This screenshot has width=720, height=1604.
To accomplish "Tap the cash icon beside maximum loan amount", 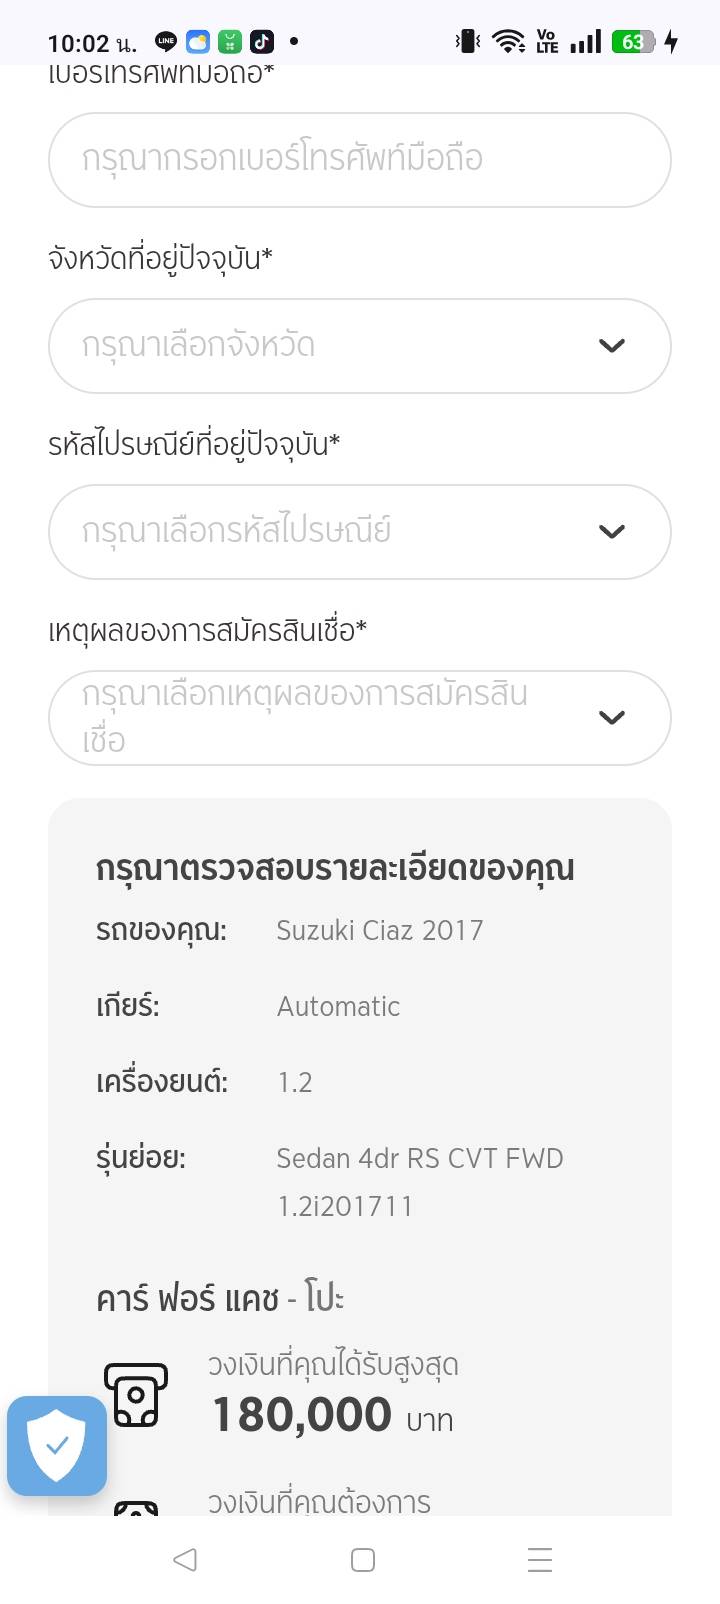I will (x=136, y=1395).
